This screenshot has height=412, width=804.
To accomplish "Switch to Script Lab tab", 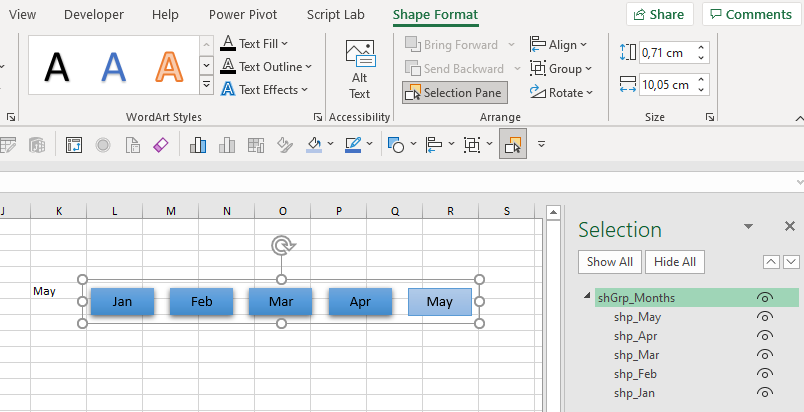I will 335,14.
